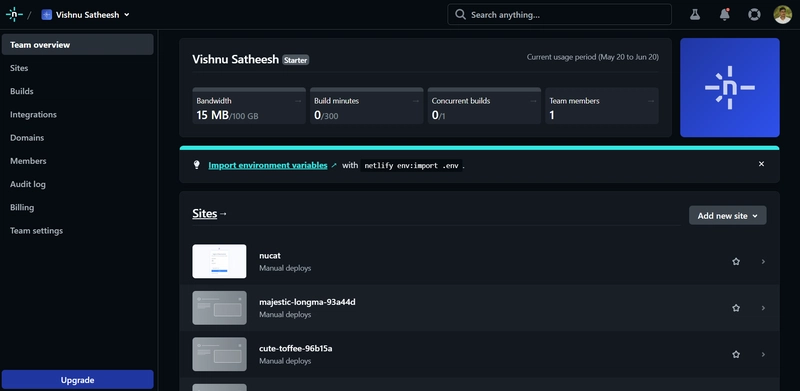Open the Vishnu Satheesh team switcher dropdown

(x=86, y=15)
